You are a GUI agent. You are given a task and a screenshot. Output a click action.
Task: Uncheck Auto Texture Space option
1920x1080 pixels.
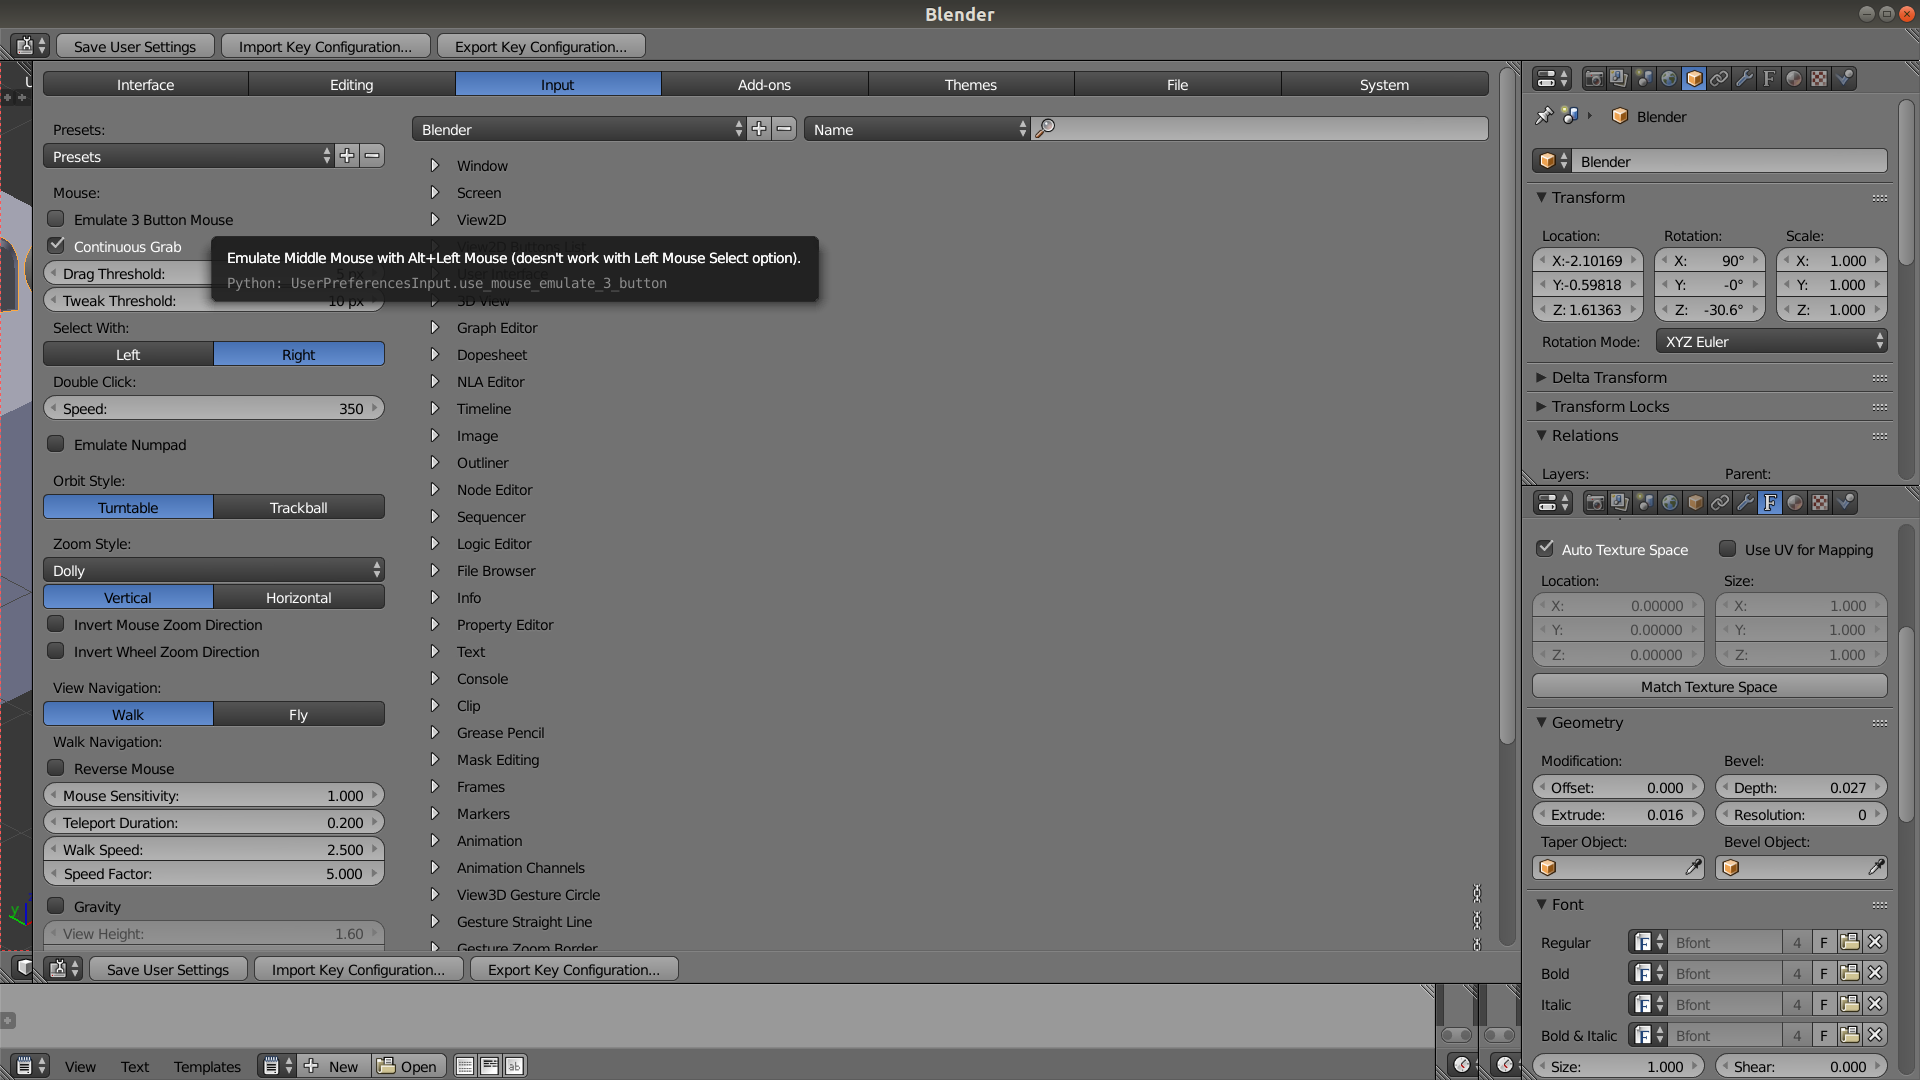click(x=1545, y=549)
